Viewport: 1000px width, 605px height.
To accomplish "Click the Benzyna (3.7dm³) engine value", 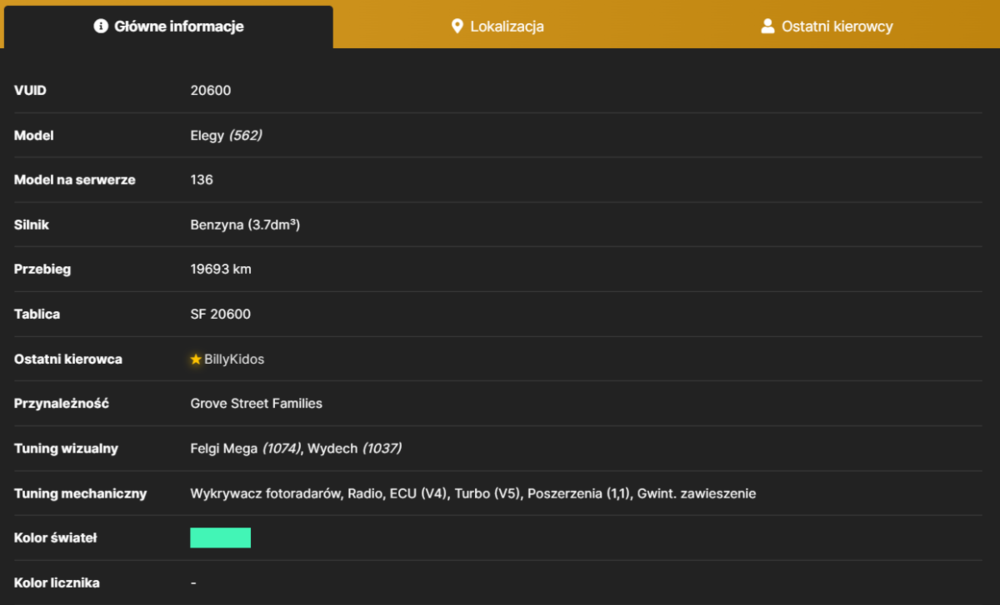I will click(x=245, y=224).
